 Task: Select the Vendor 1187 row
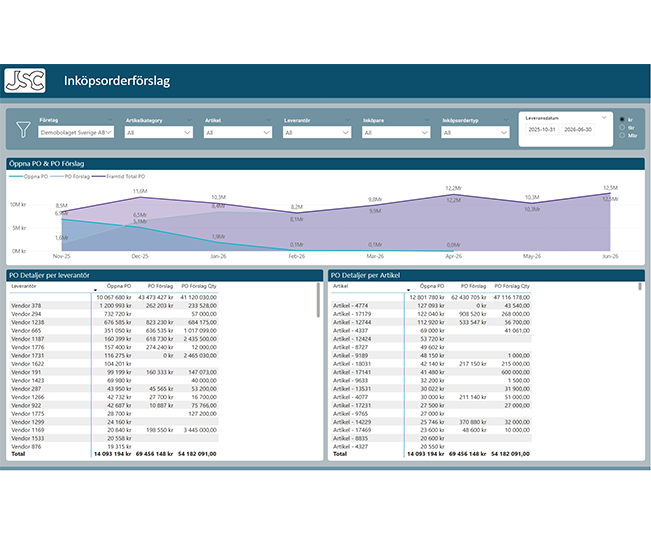click(x=114, y=339)
